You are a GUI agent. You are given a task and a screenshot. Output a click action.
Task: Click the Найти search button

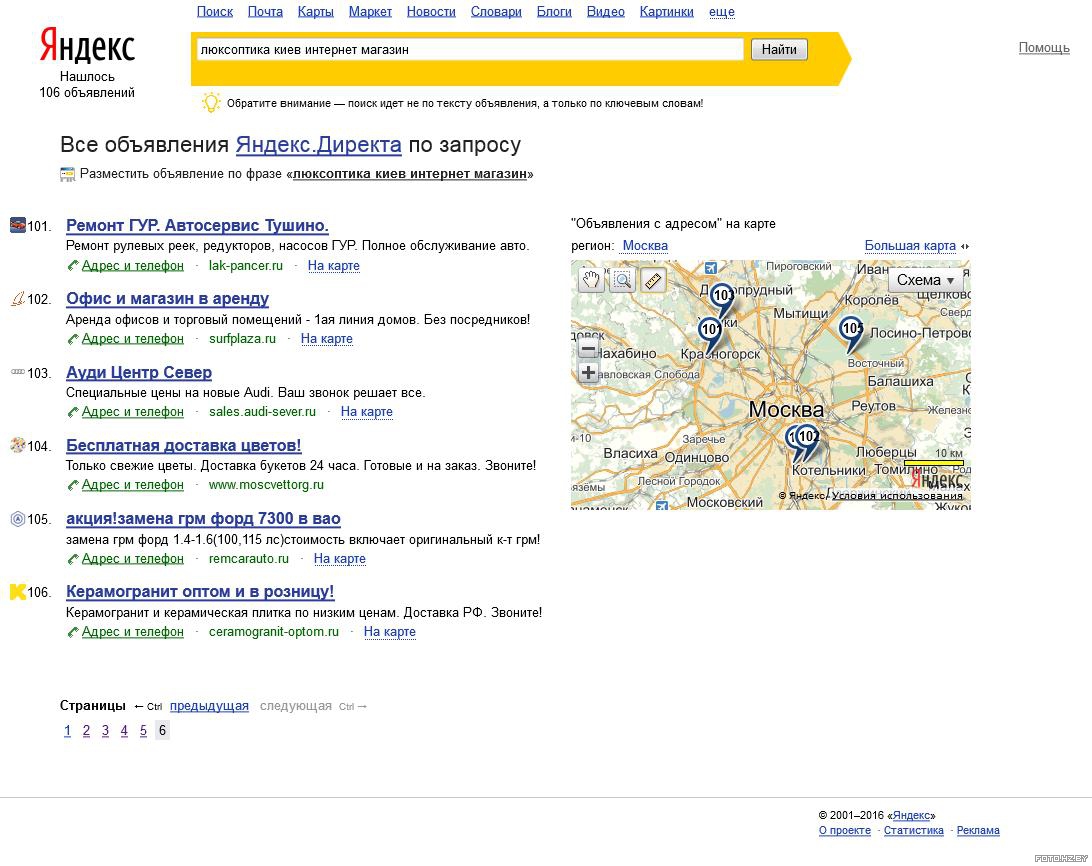(779, 49)
